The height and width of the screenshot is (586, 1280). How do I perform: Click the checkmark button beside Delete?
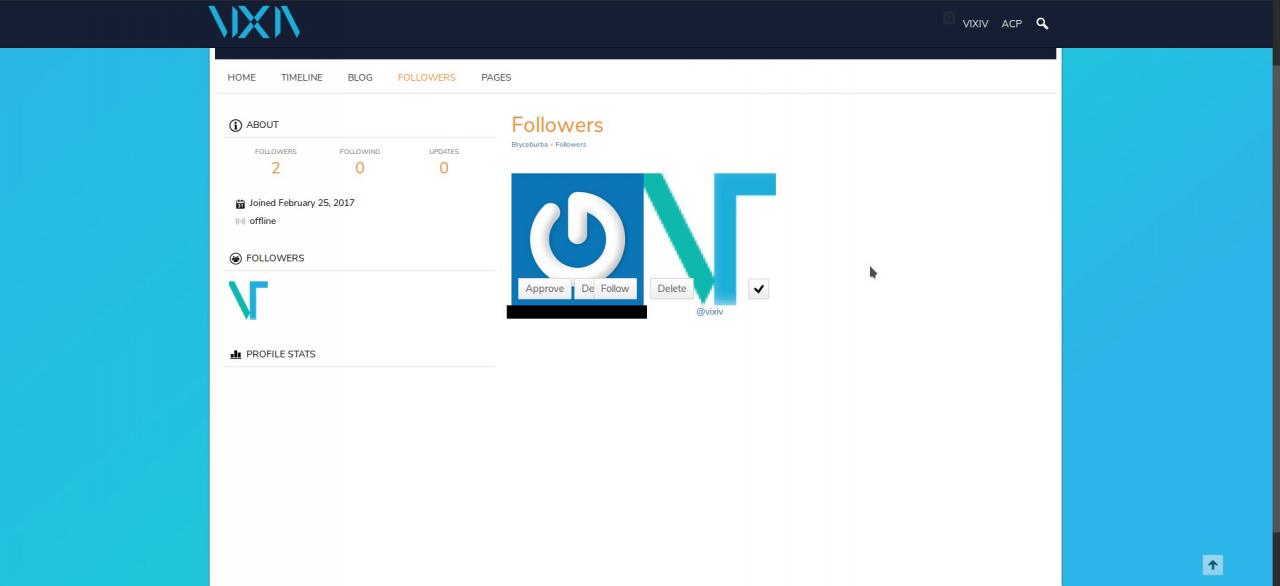coord(759,289)
